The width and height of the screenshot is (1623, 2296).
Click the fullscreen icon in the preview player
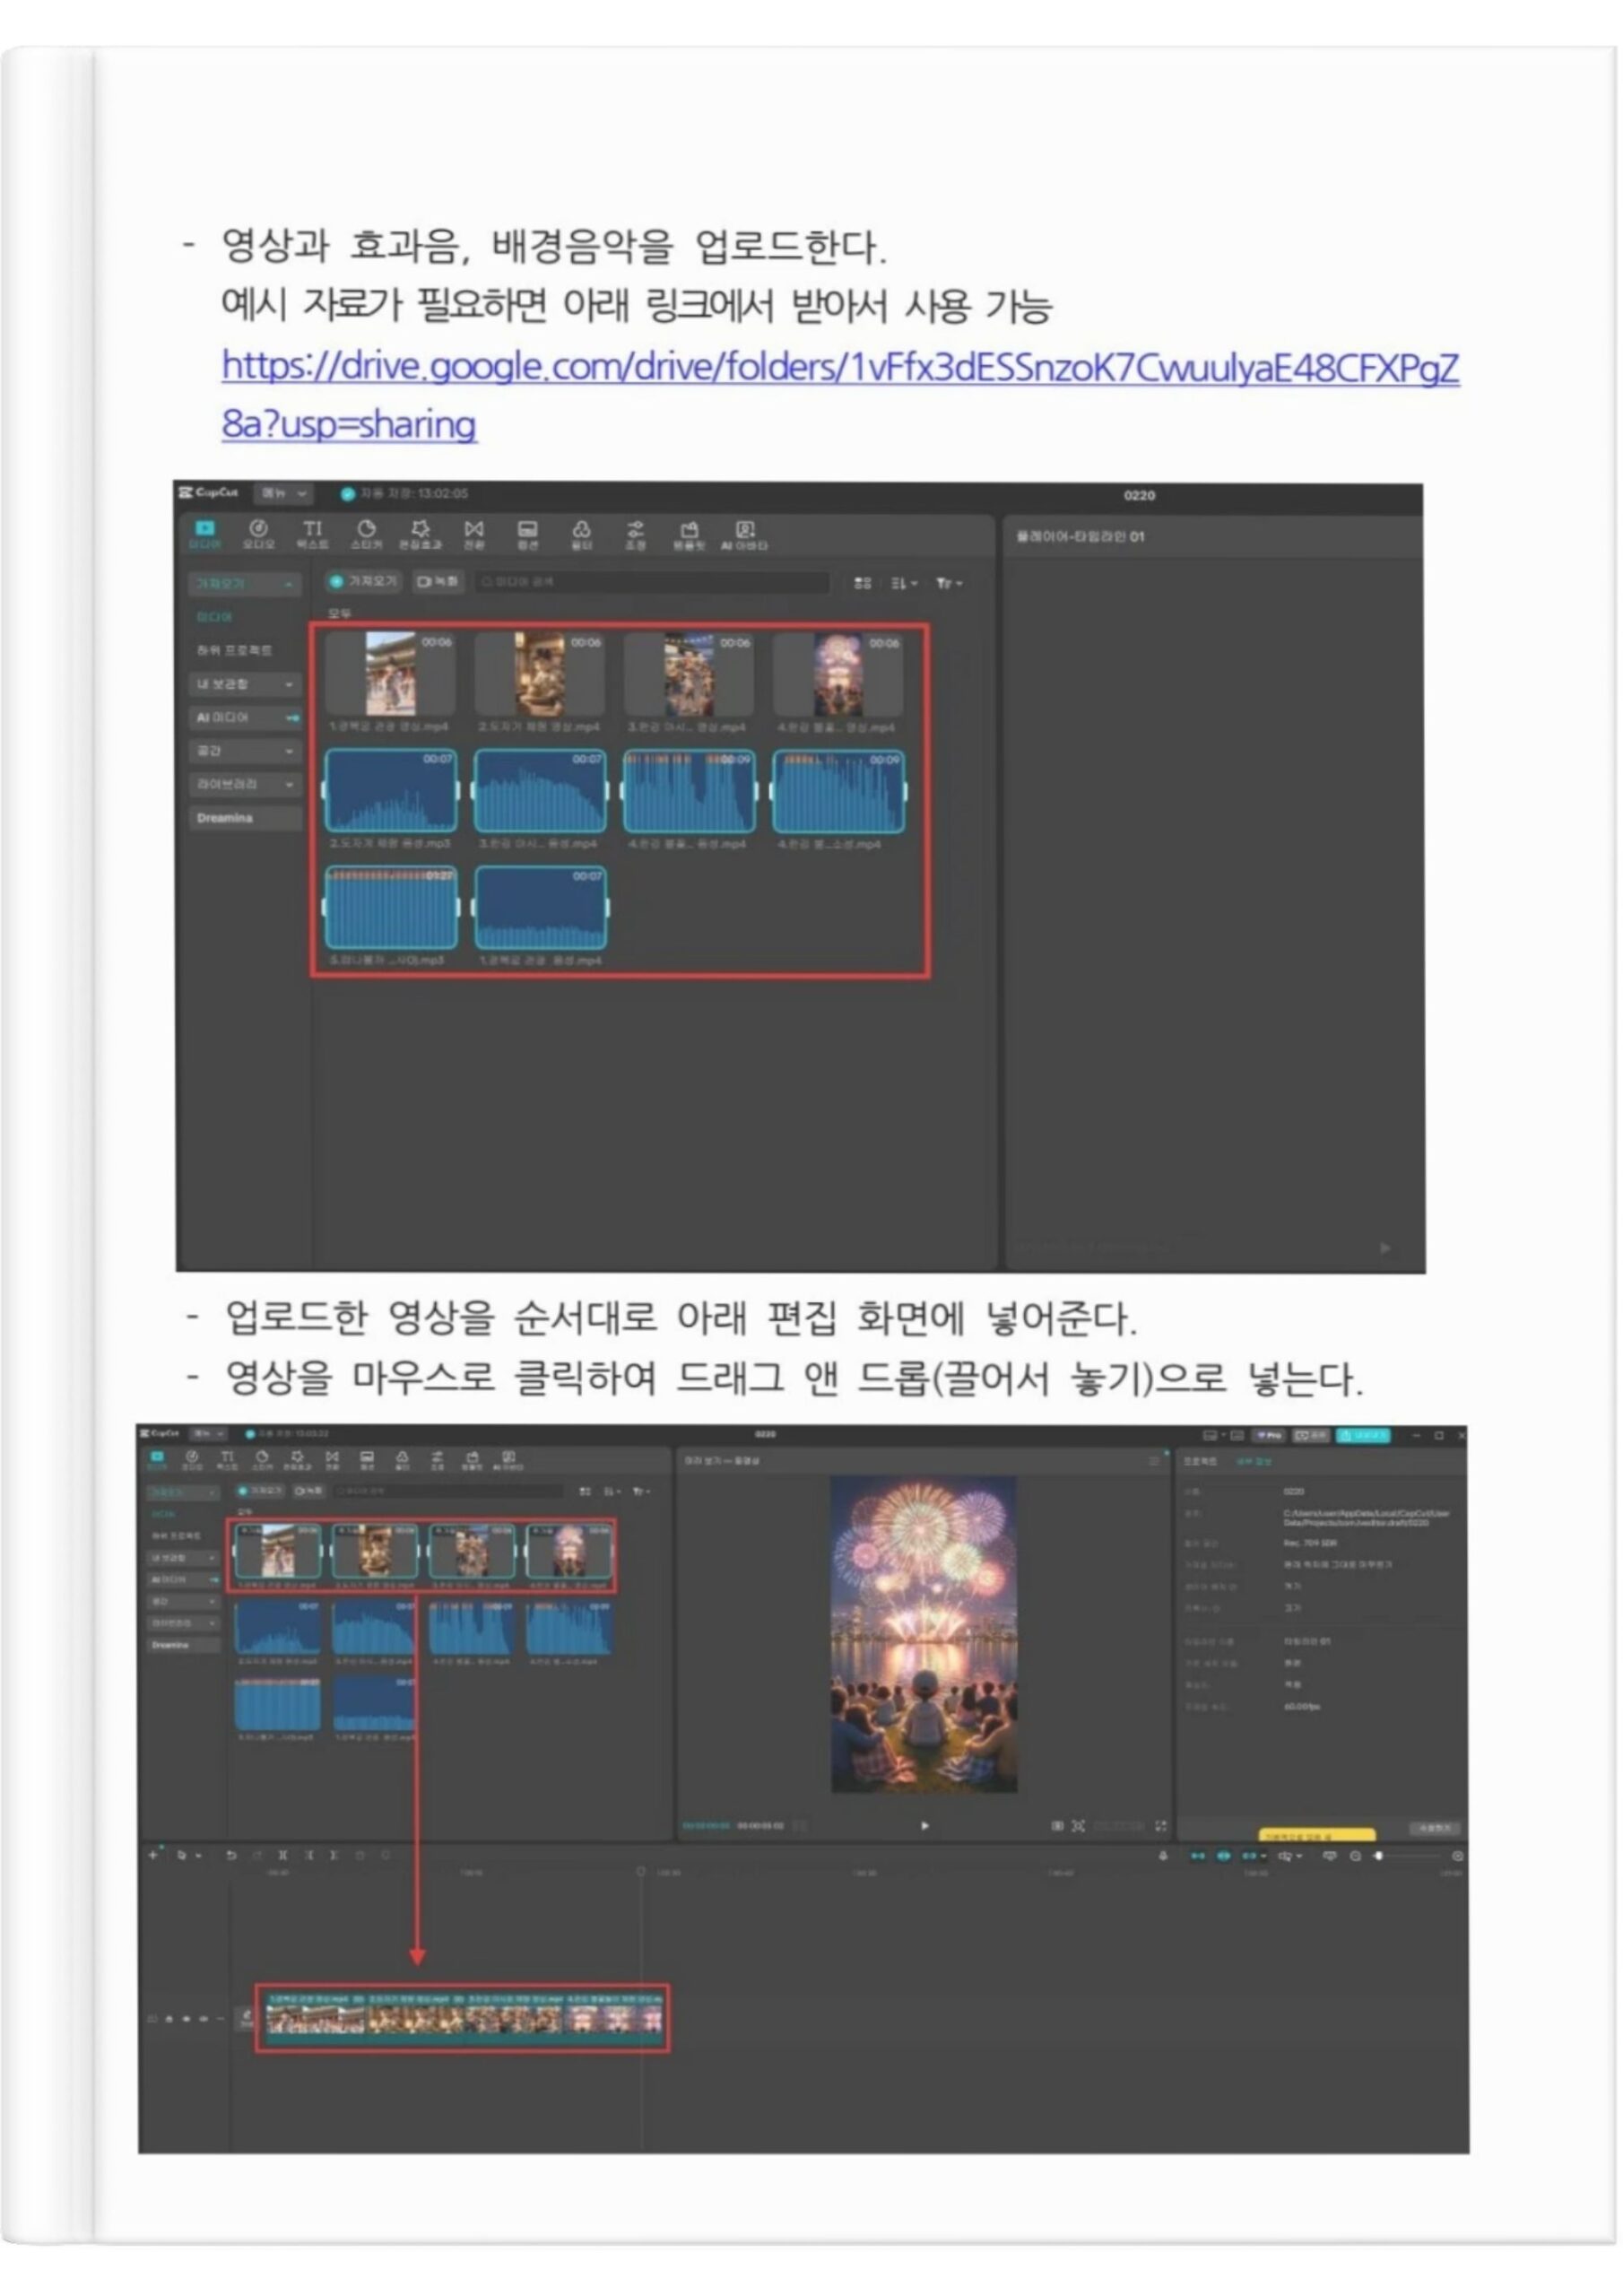[x=1160, y=1826]
